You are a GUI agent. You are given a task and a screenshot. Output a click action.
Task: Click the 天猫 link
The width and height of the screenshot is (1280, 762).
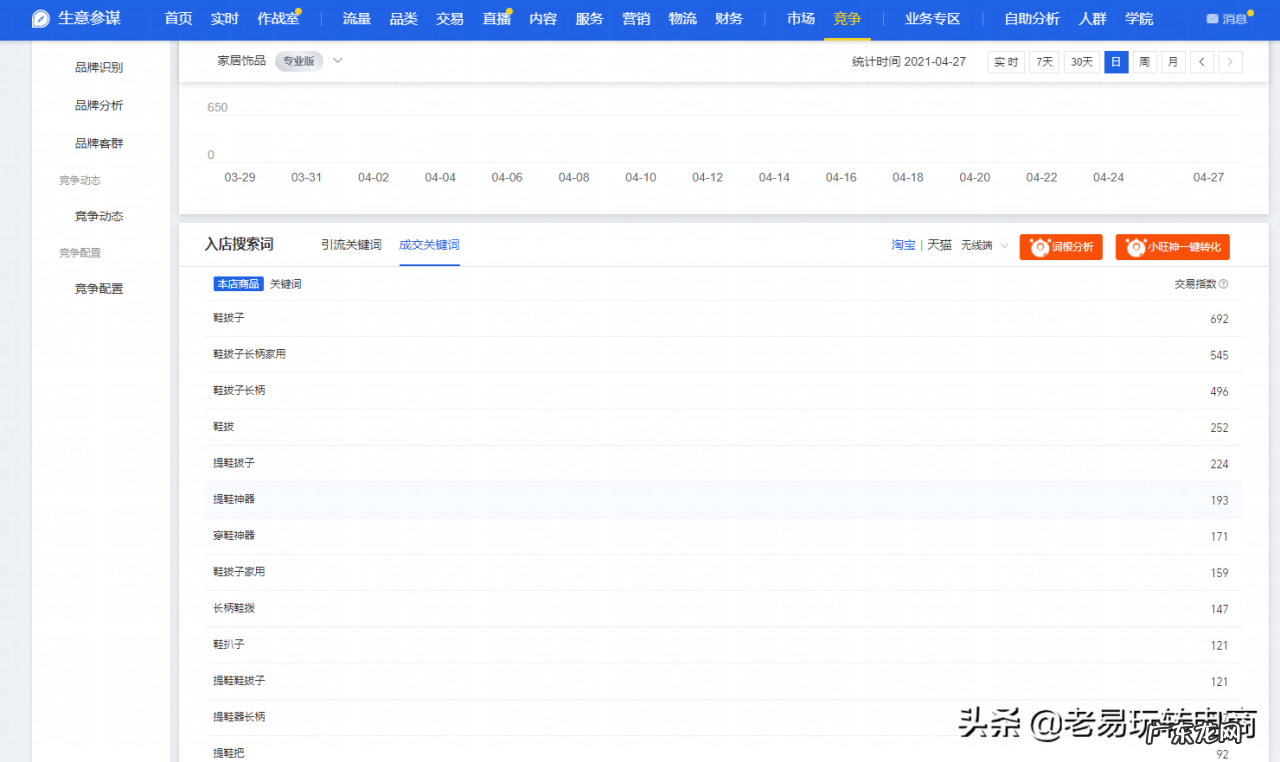point(940,245)
